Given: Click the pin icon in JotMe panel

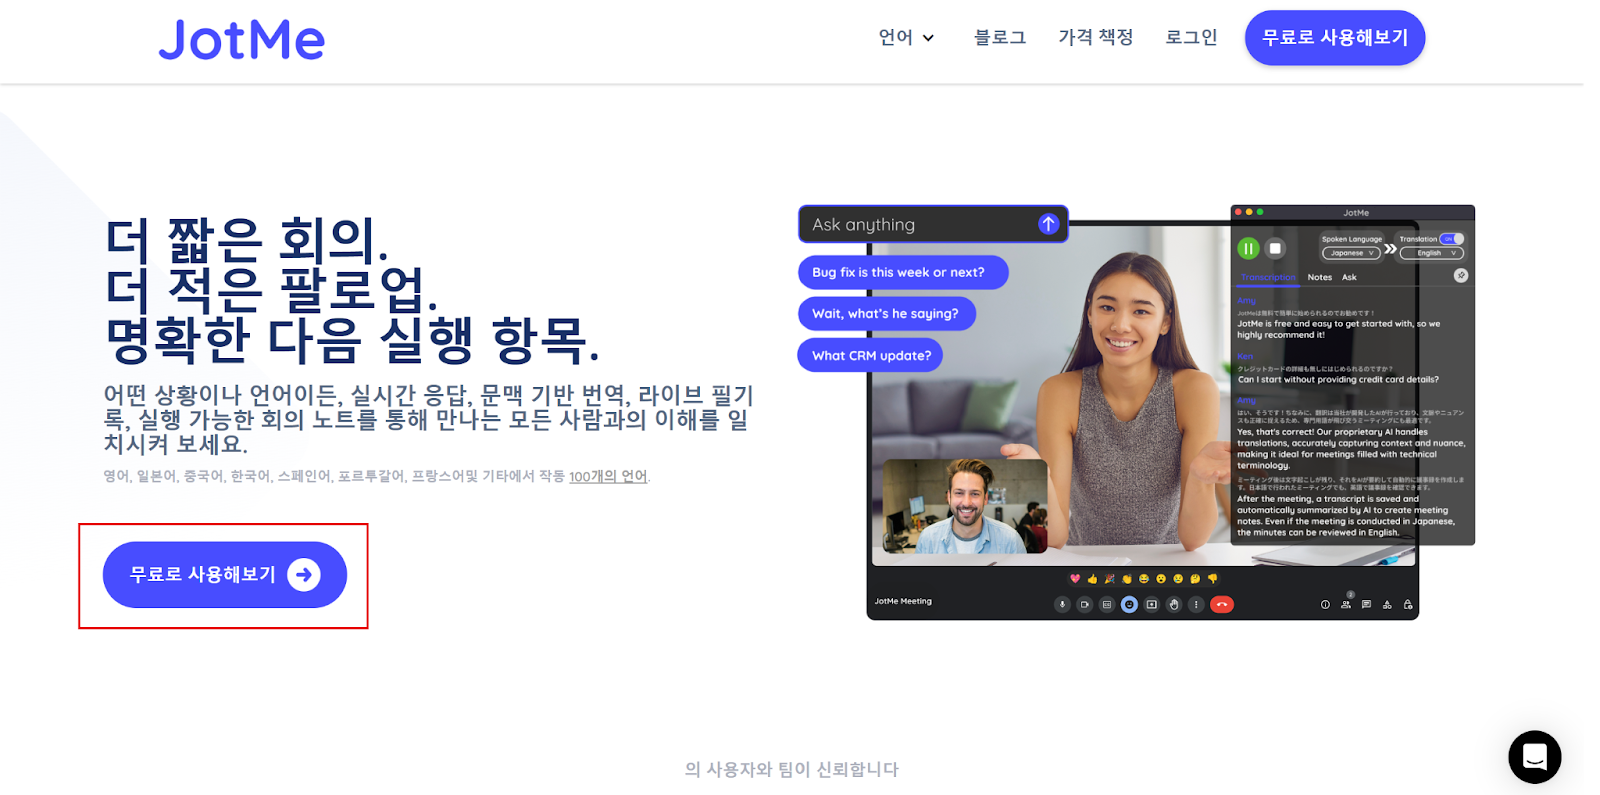Looking at the screenshot, I should tap(1461, 275).
